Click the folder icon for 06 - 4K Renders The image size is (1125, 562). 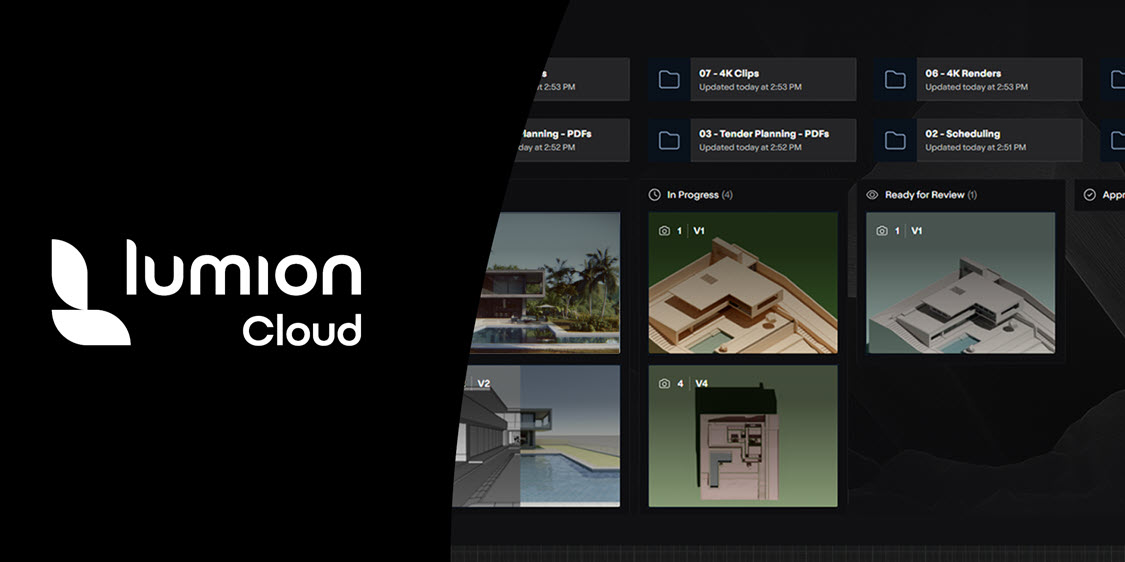click(896, 80)
